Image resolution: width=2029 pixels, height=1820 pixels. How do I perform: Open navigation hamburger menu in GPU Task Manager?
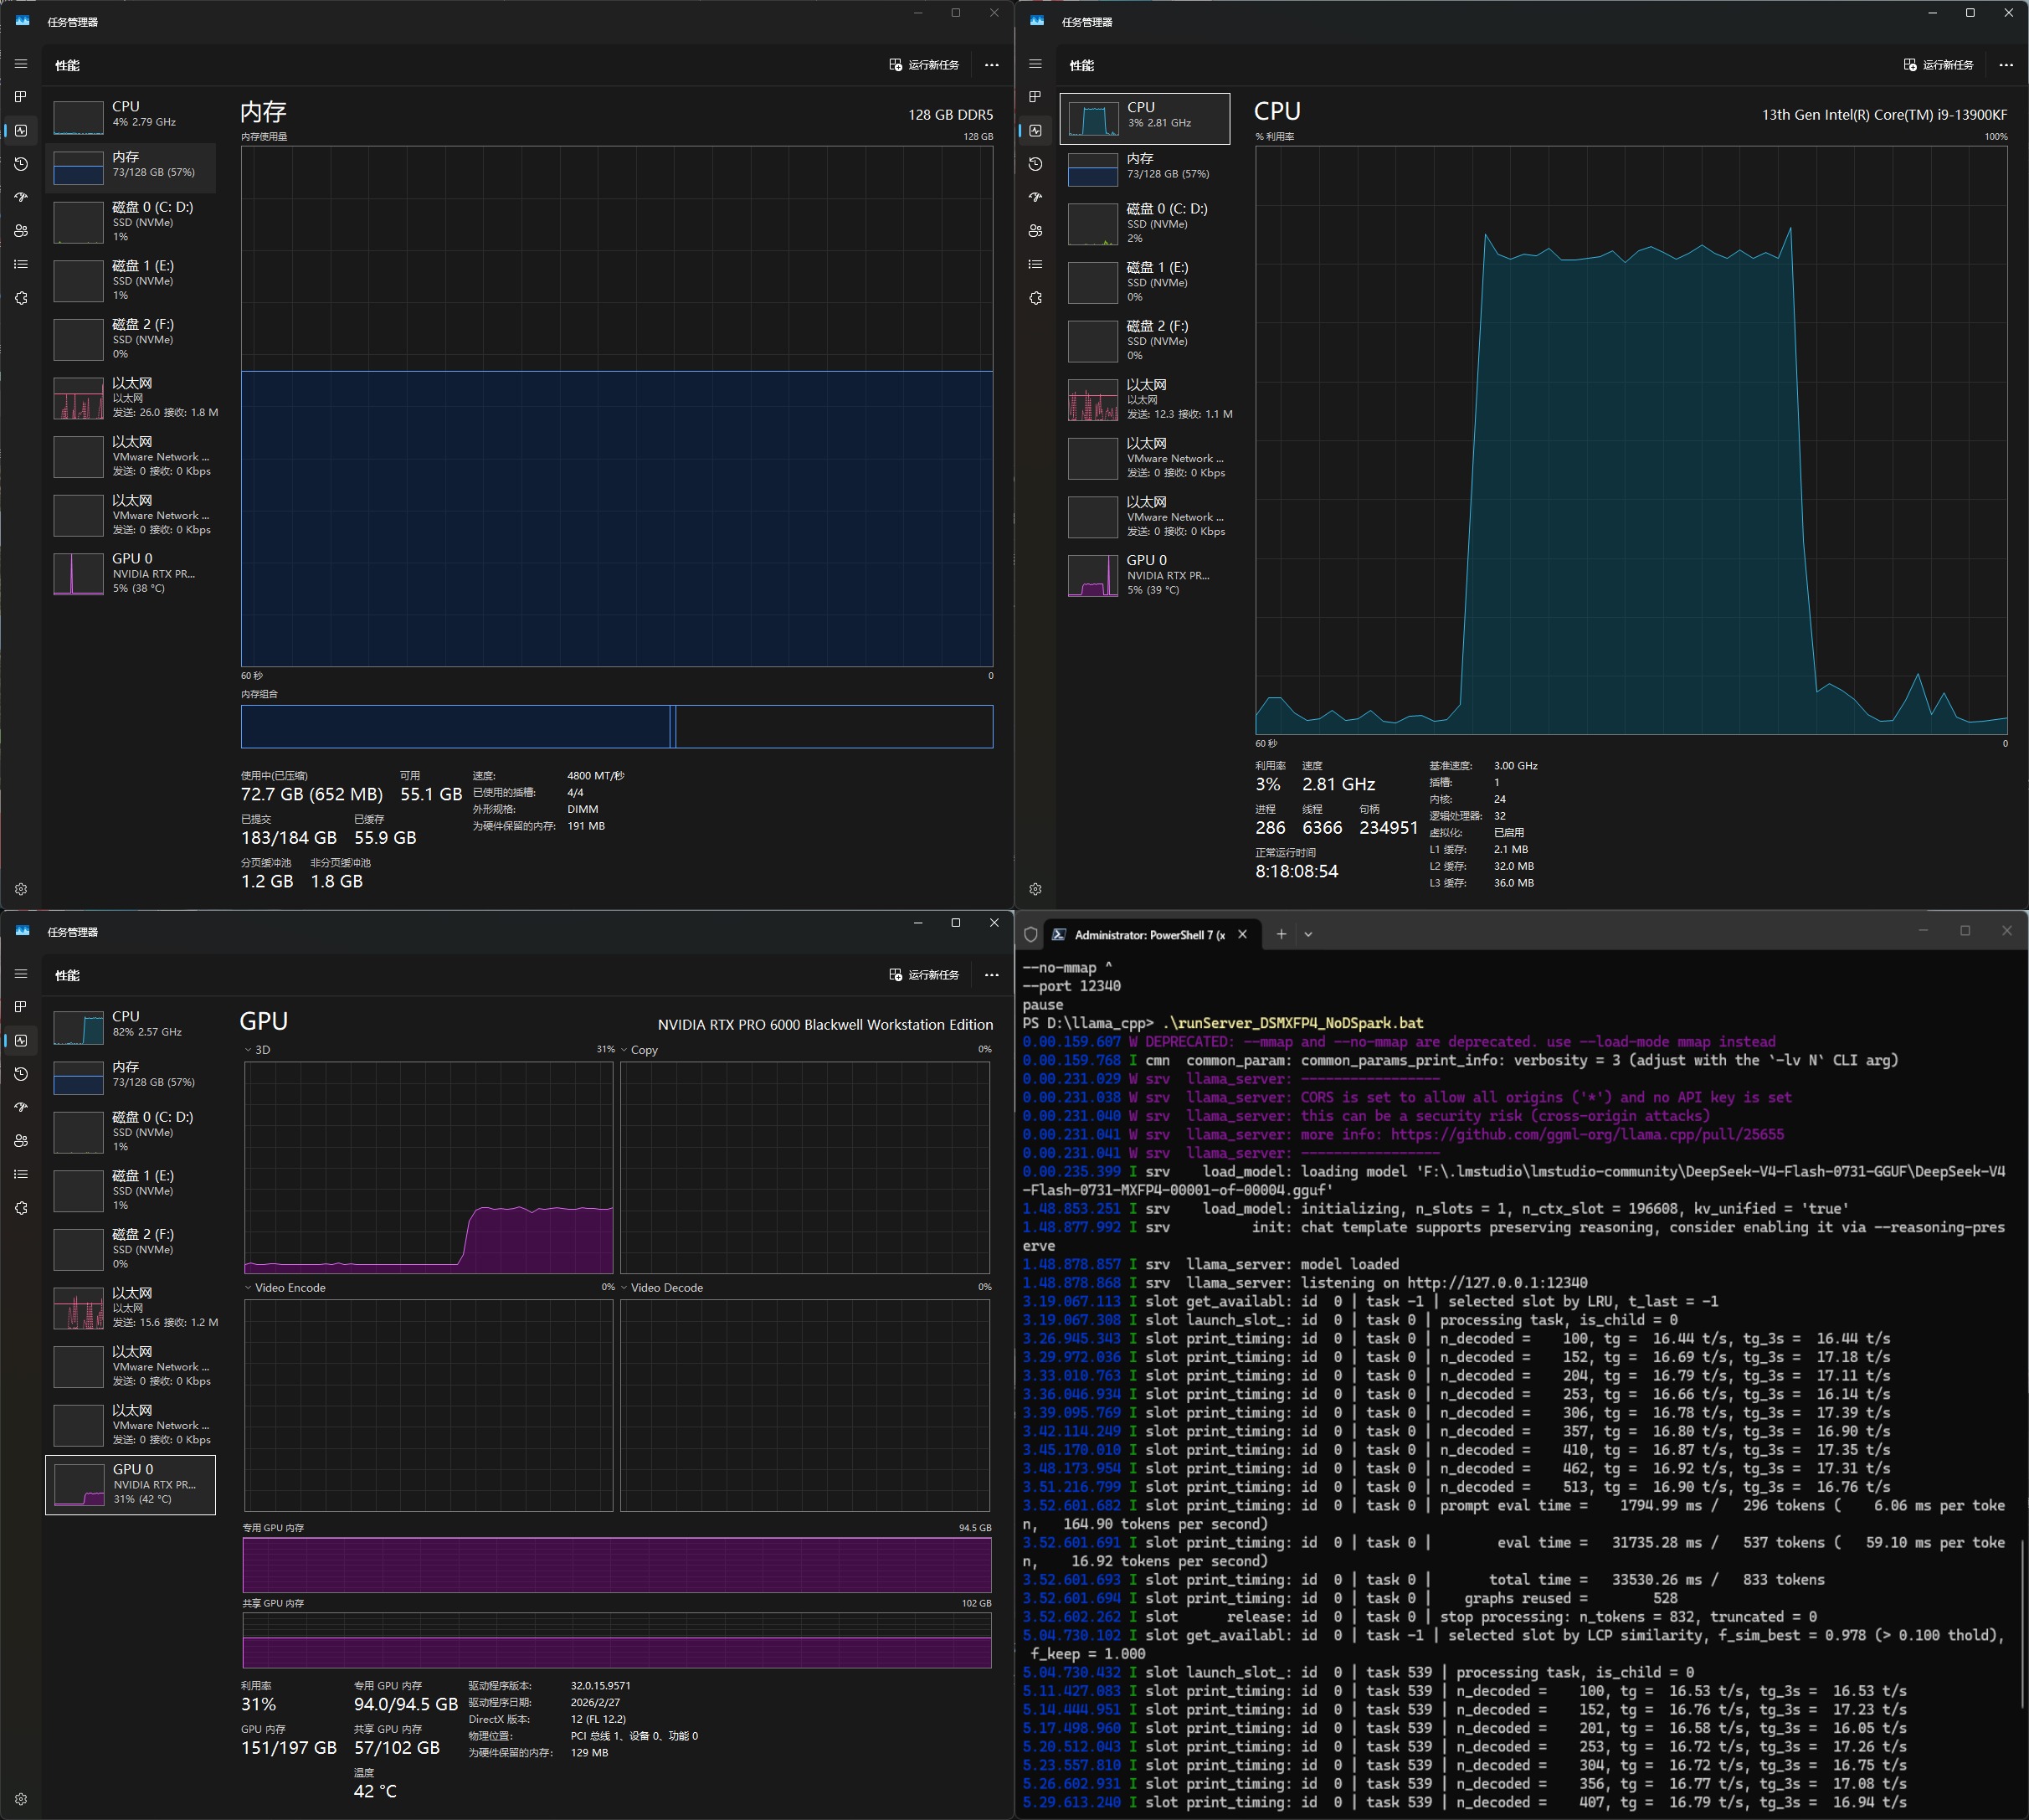[21, 974]
